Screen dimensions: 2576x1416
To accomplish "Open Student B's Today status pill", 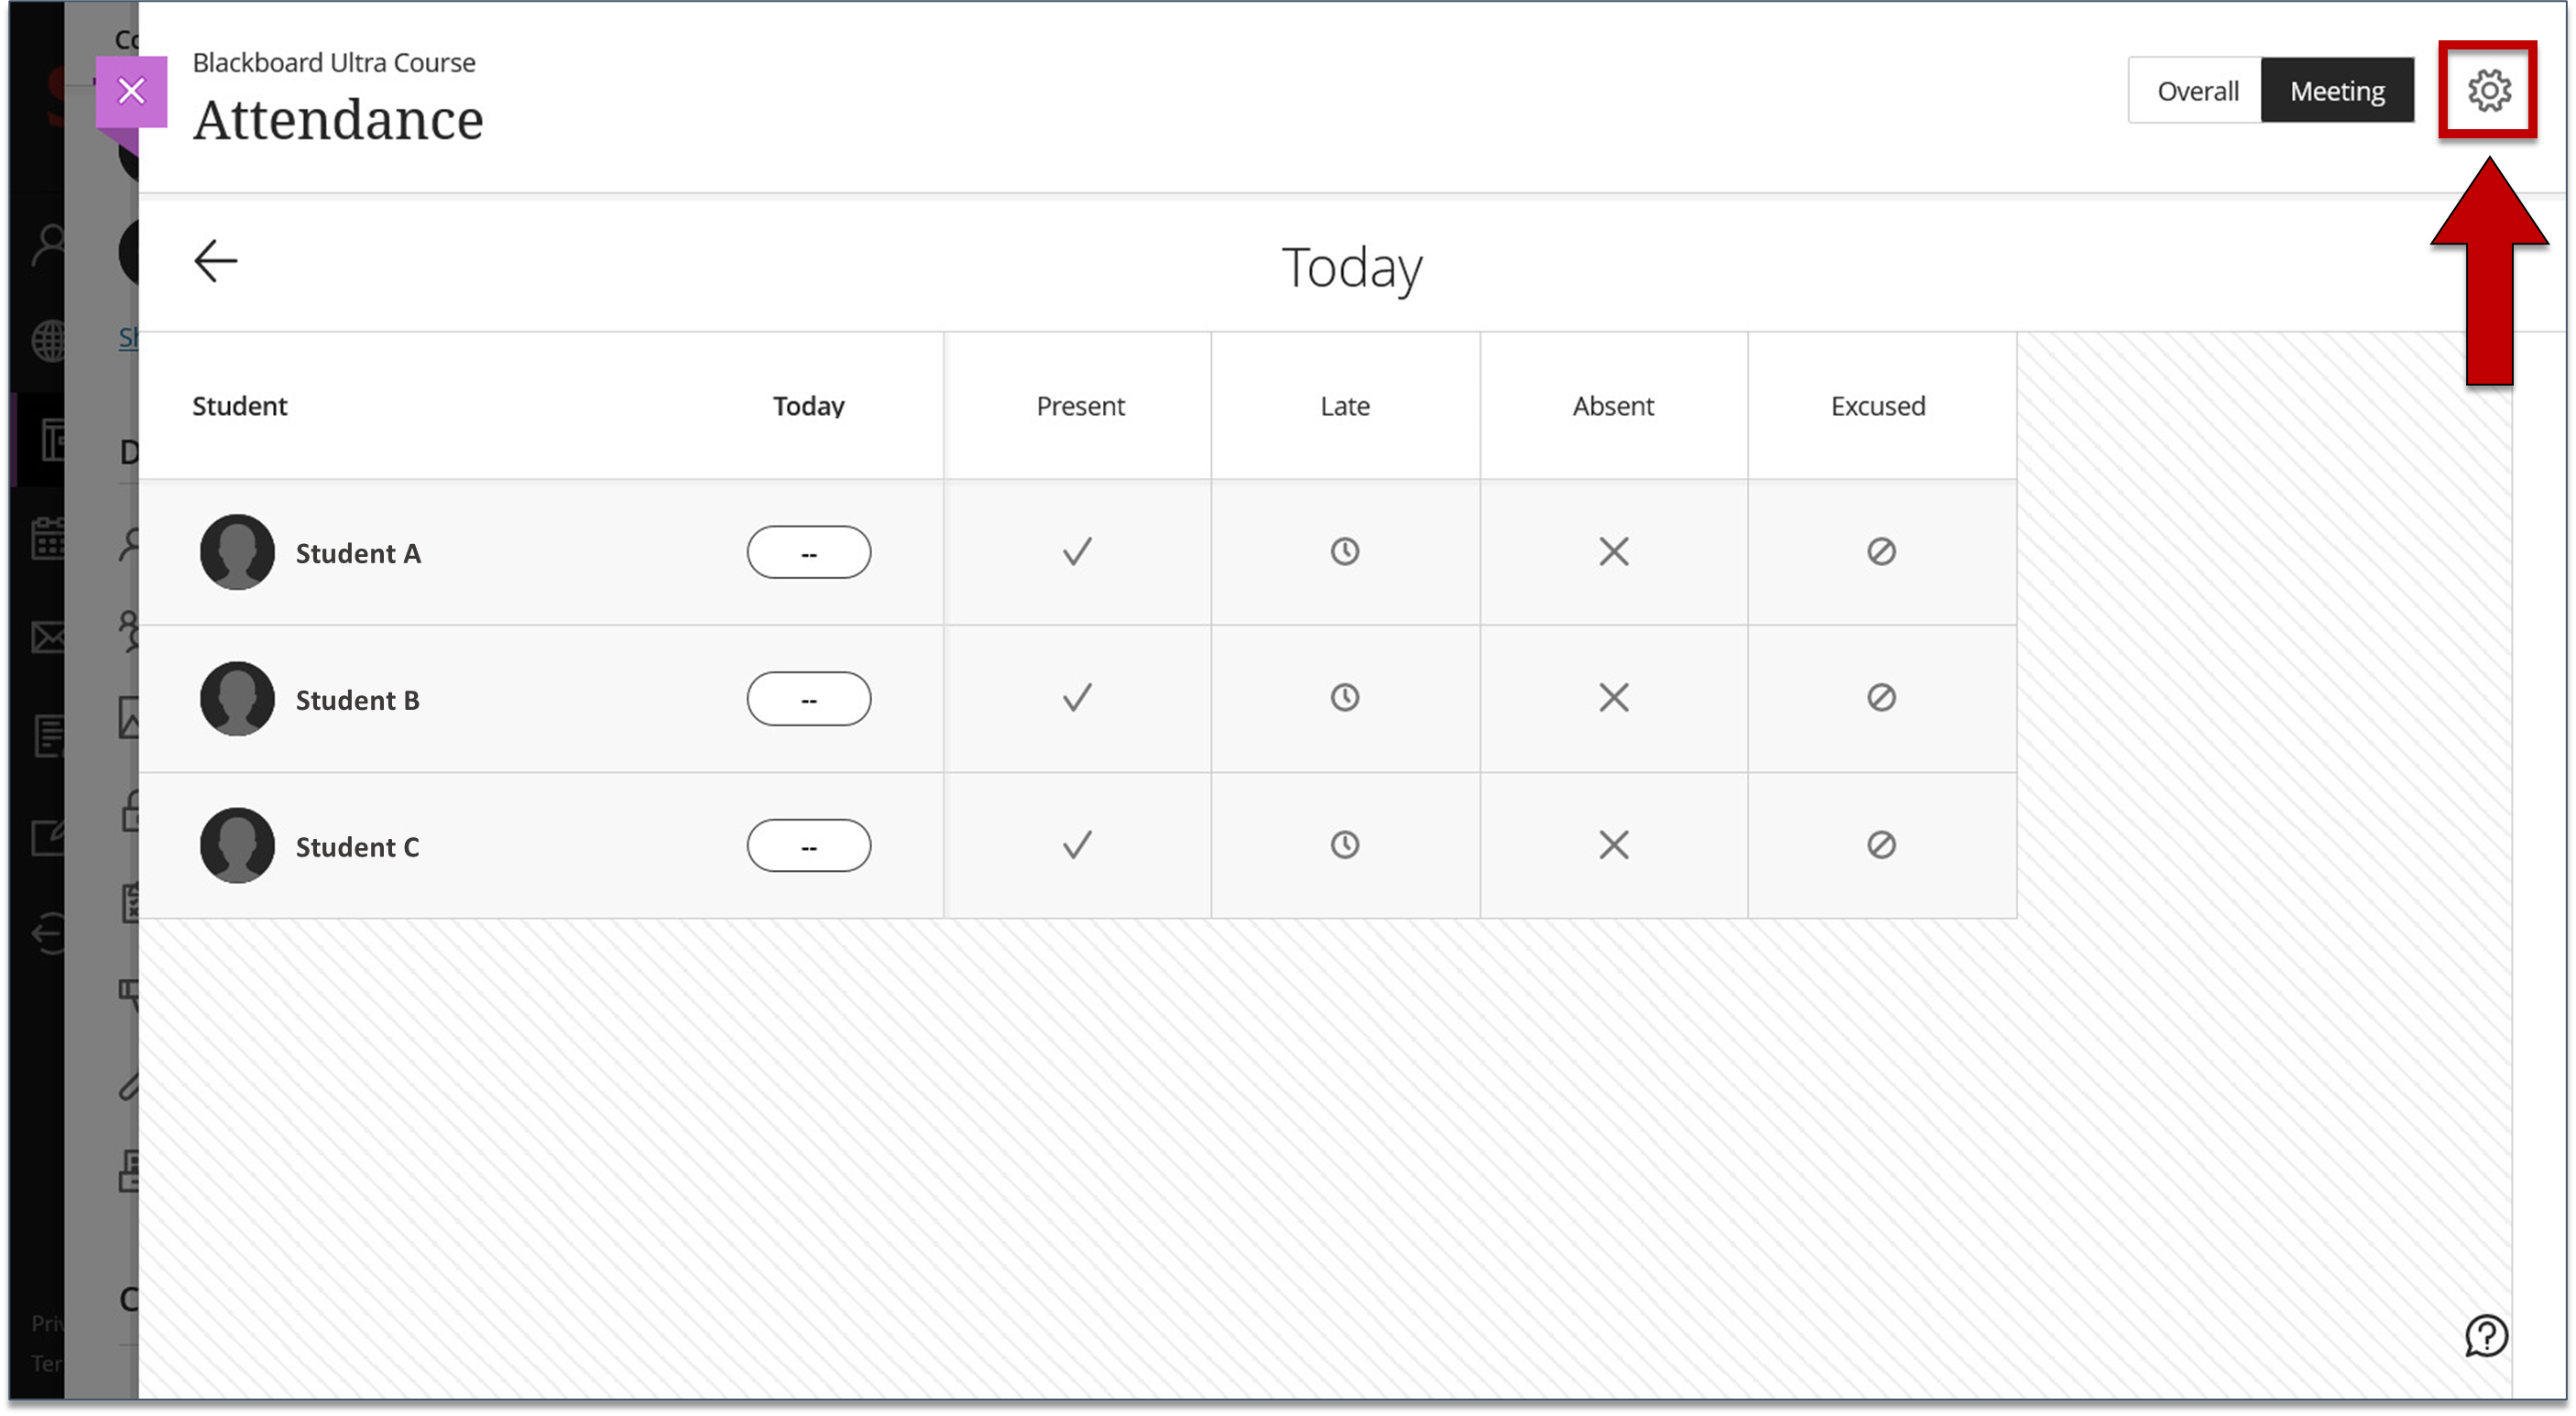I will coord(808,698).
